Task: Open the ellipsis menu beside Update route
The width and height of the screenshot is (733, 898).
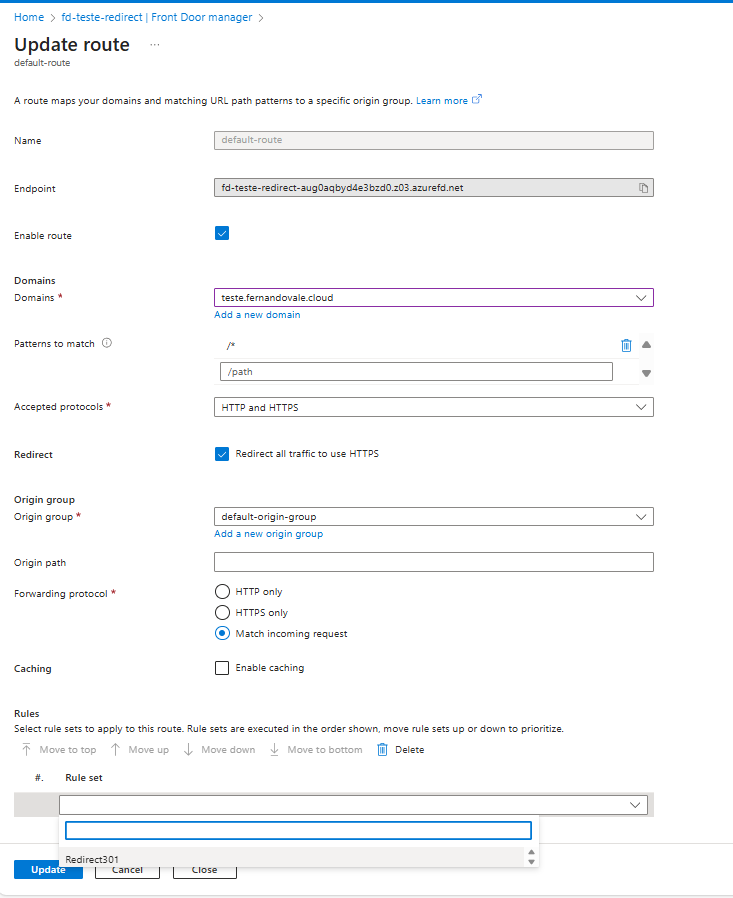Action: coord(155,45)
